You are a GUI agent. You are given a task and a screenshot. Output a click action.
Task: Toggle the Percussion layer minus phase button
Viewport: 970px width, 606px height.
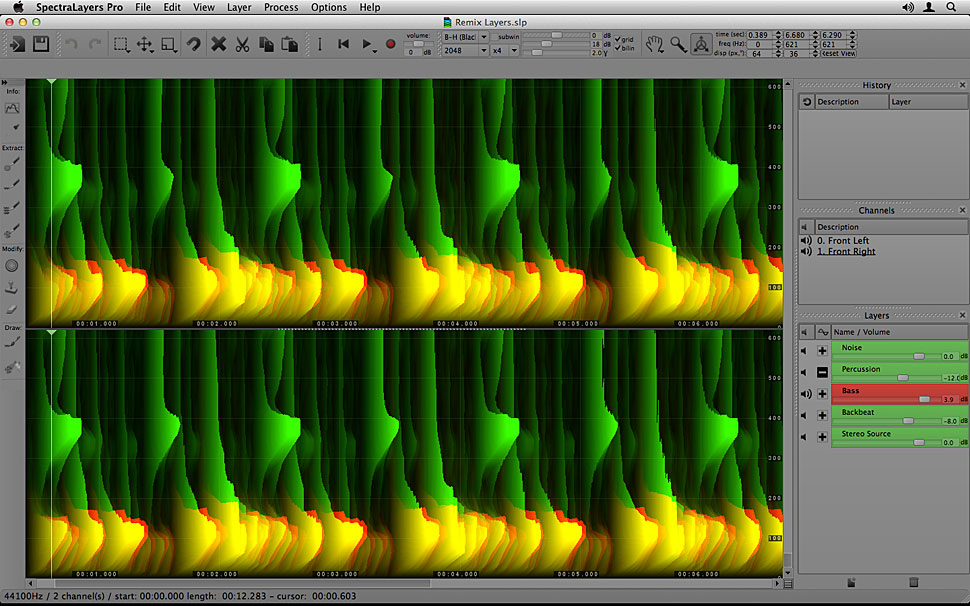coord(822,373)
